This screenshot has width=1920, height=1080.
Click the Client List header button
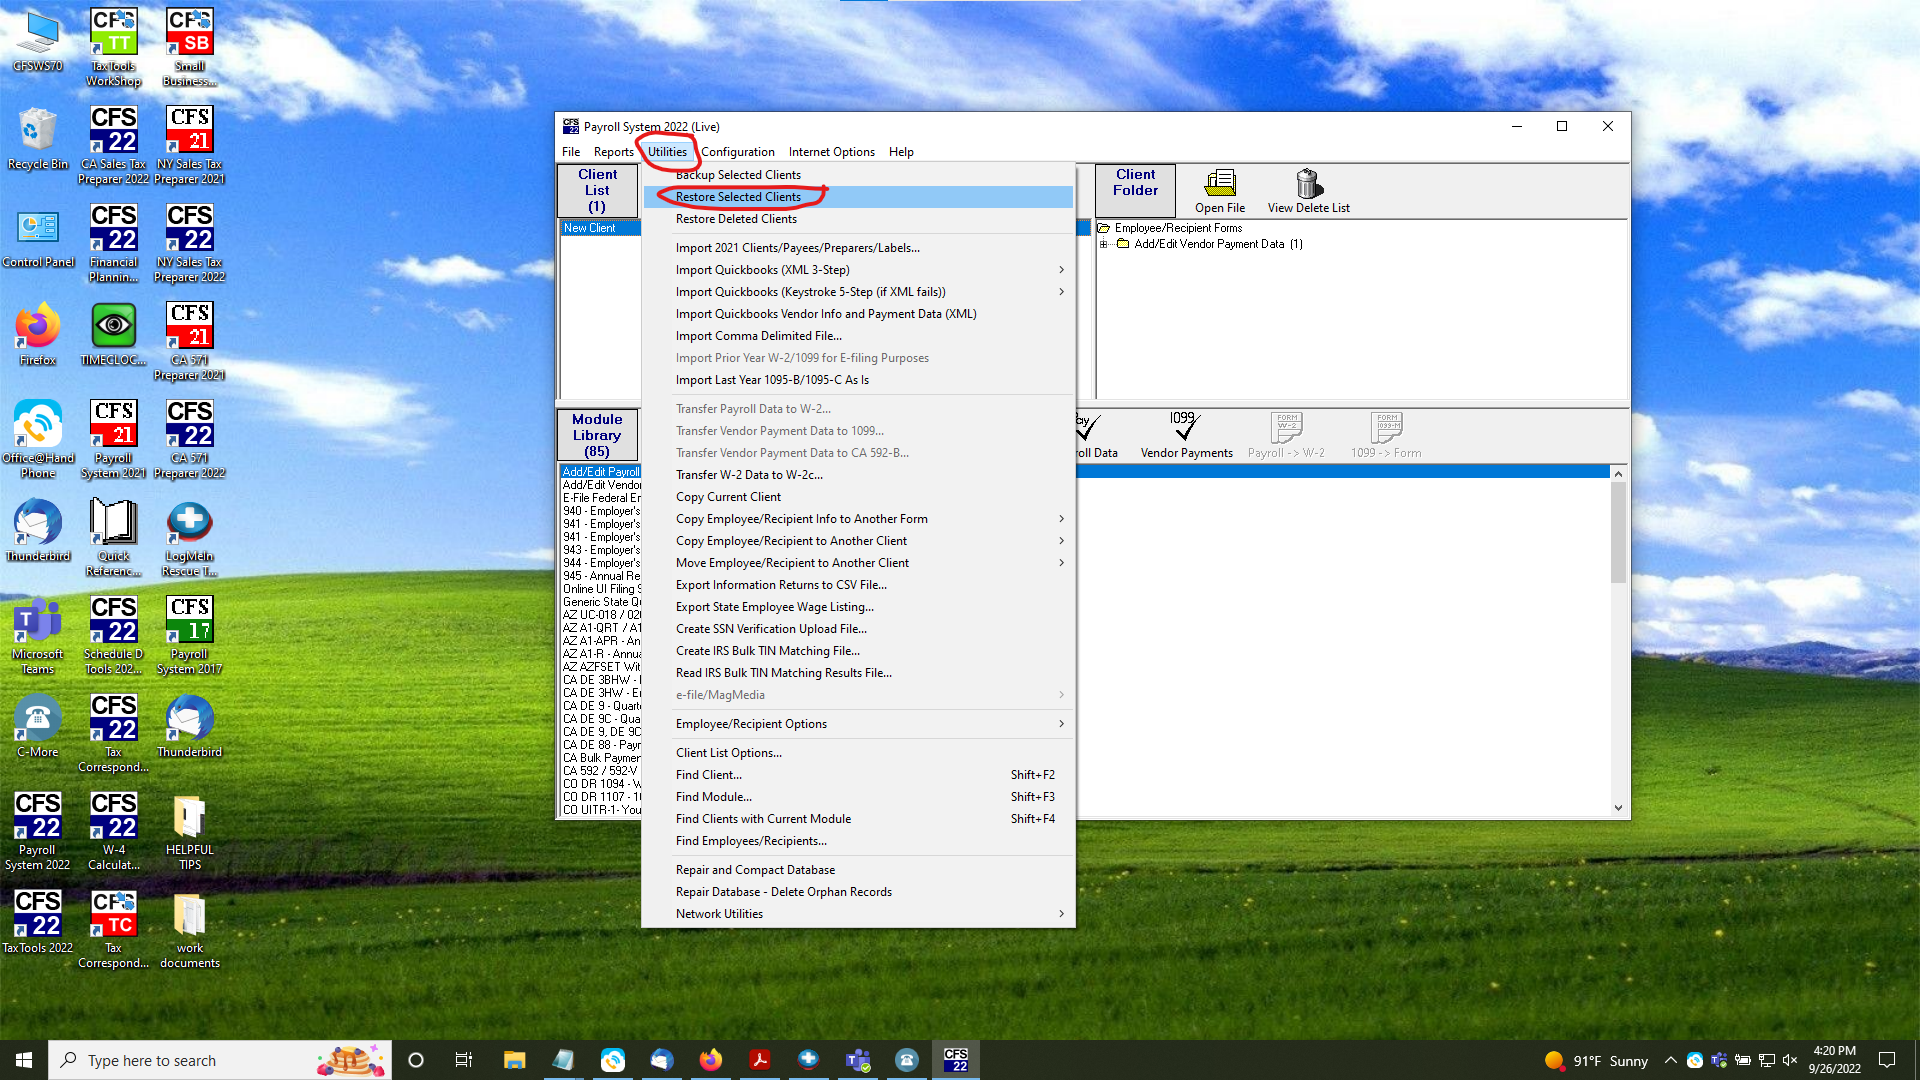[x=597, y=190]
